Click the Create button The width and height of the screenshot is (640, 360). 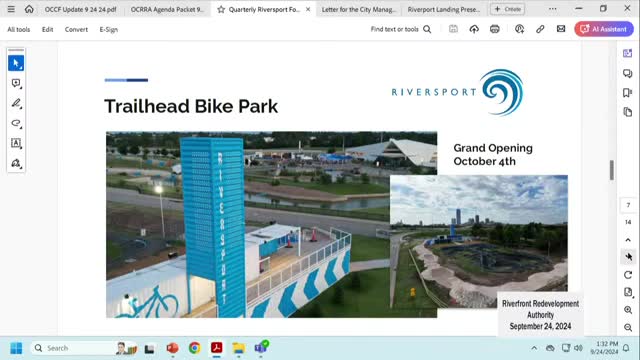click(x=507, y=9)
